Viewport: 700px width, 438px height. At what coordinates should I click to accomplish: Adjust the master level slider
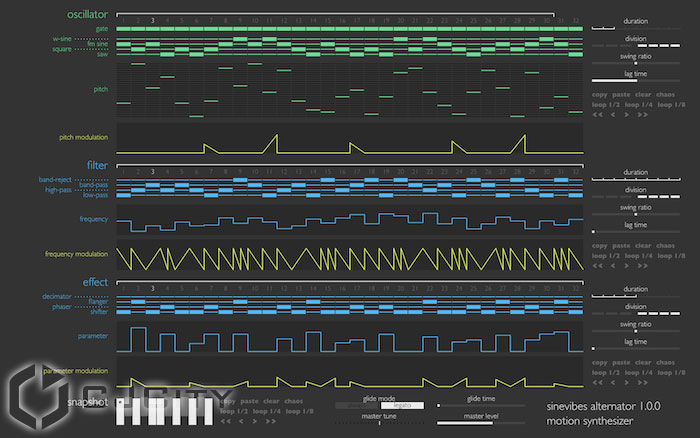481,423
